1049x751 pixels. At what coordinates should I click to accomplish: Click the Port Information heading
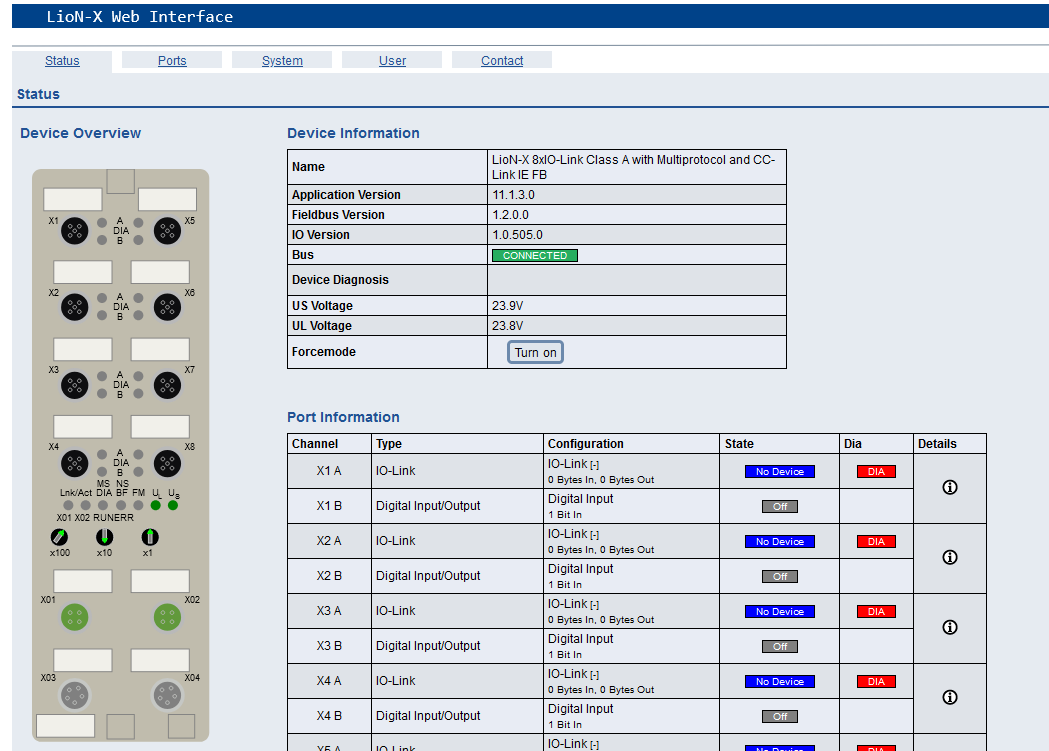coord(343,417)
